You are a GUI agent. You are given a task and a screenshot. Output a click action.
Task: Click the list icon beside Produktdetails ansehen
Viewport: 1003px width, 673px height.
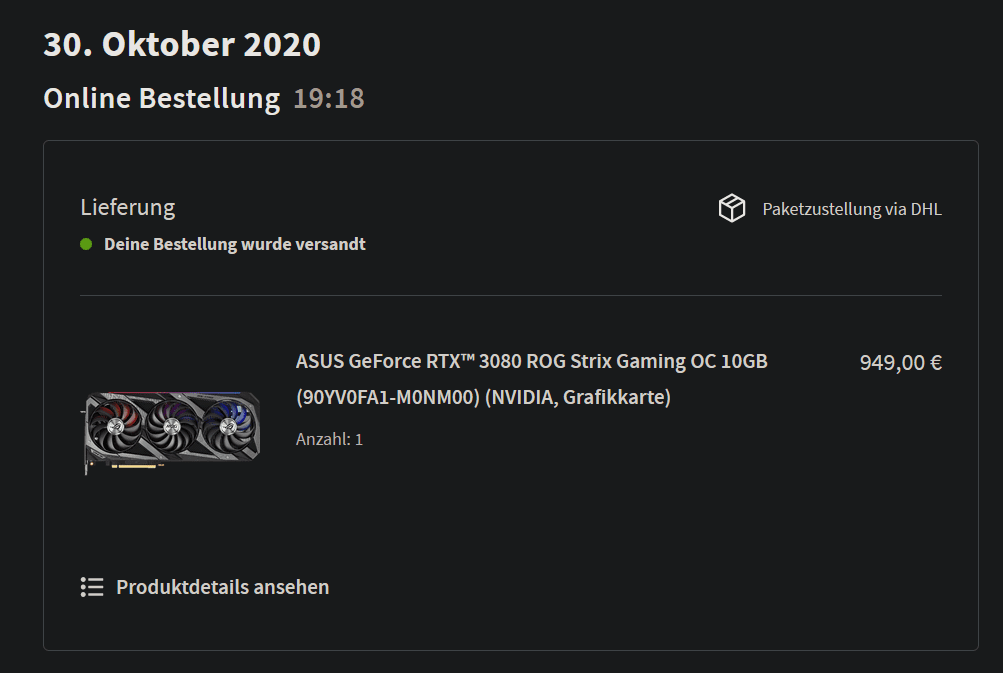click(x=92, y=587)
